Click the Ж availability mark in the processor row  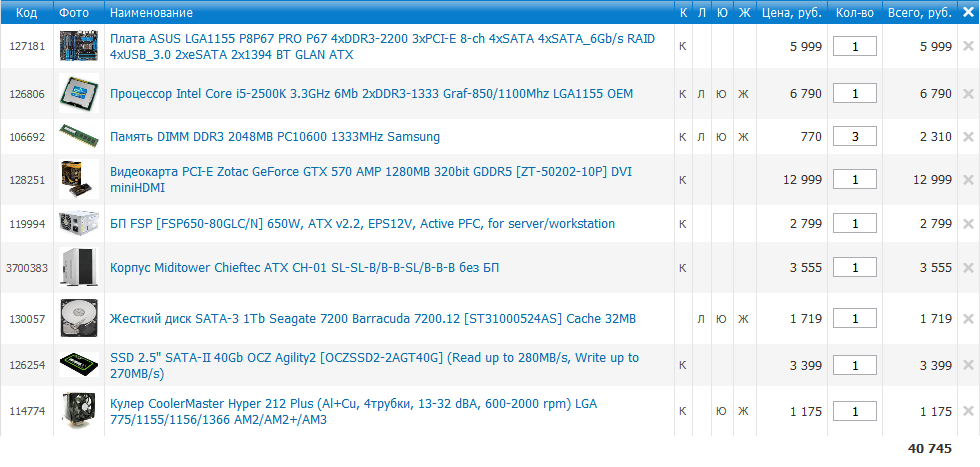pos(743,94)
